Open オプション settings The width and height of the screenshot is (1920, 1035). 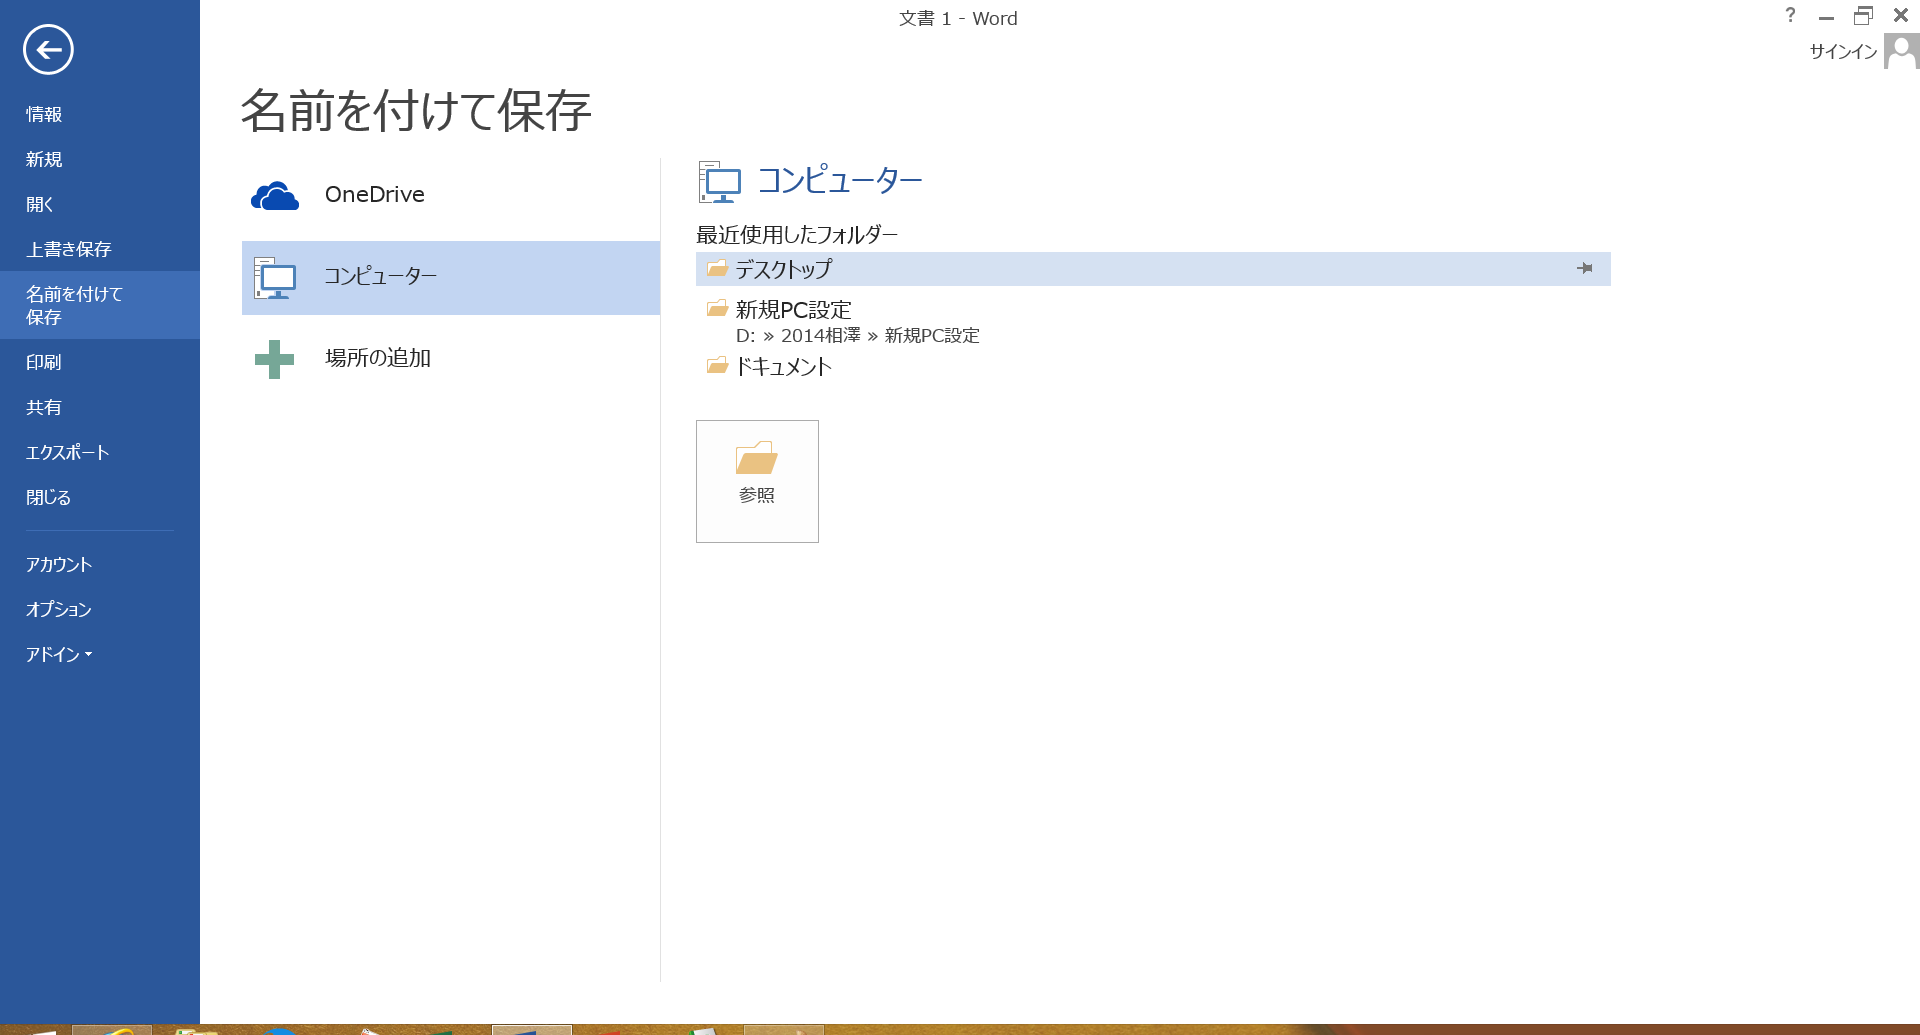100,609
